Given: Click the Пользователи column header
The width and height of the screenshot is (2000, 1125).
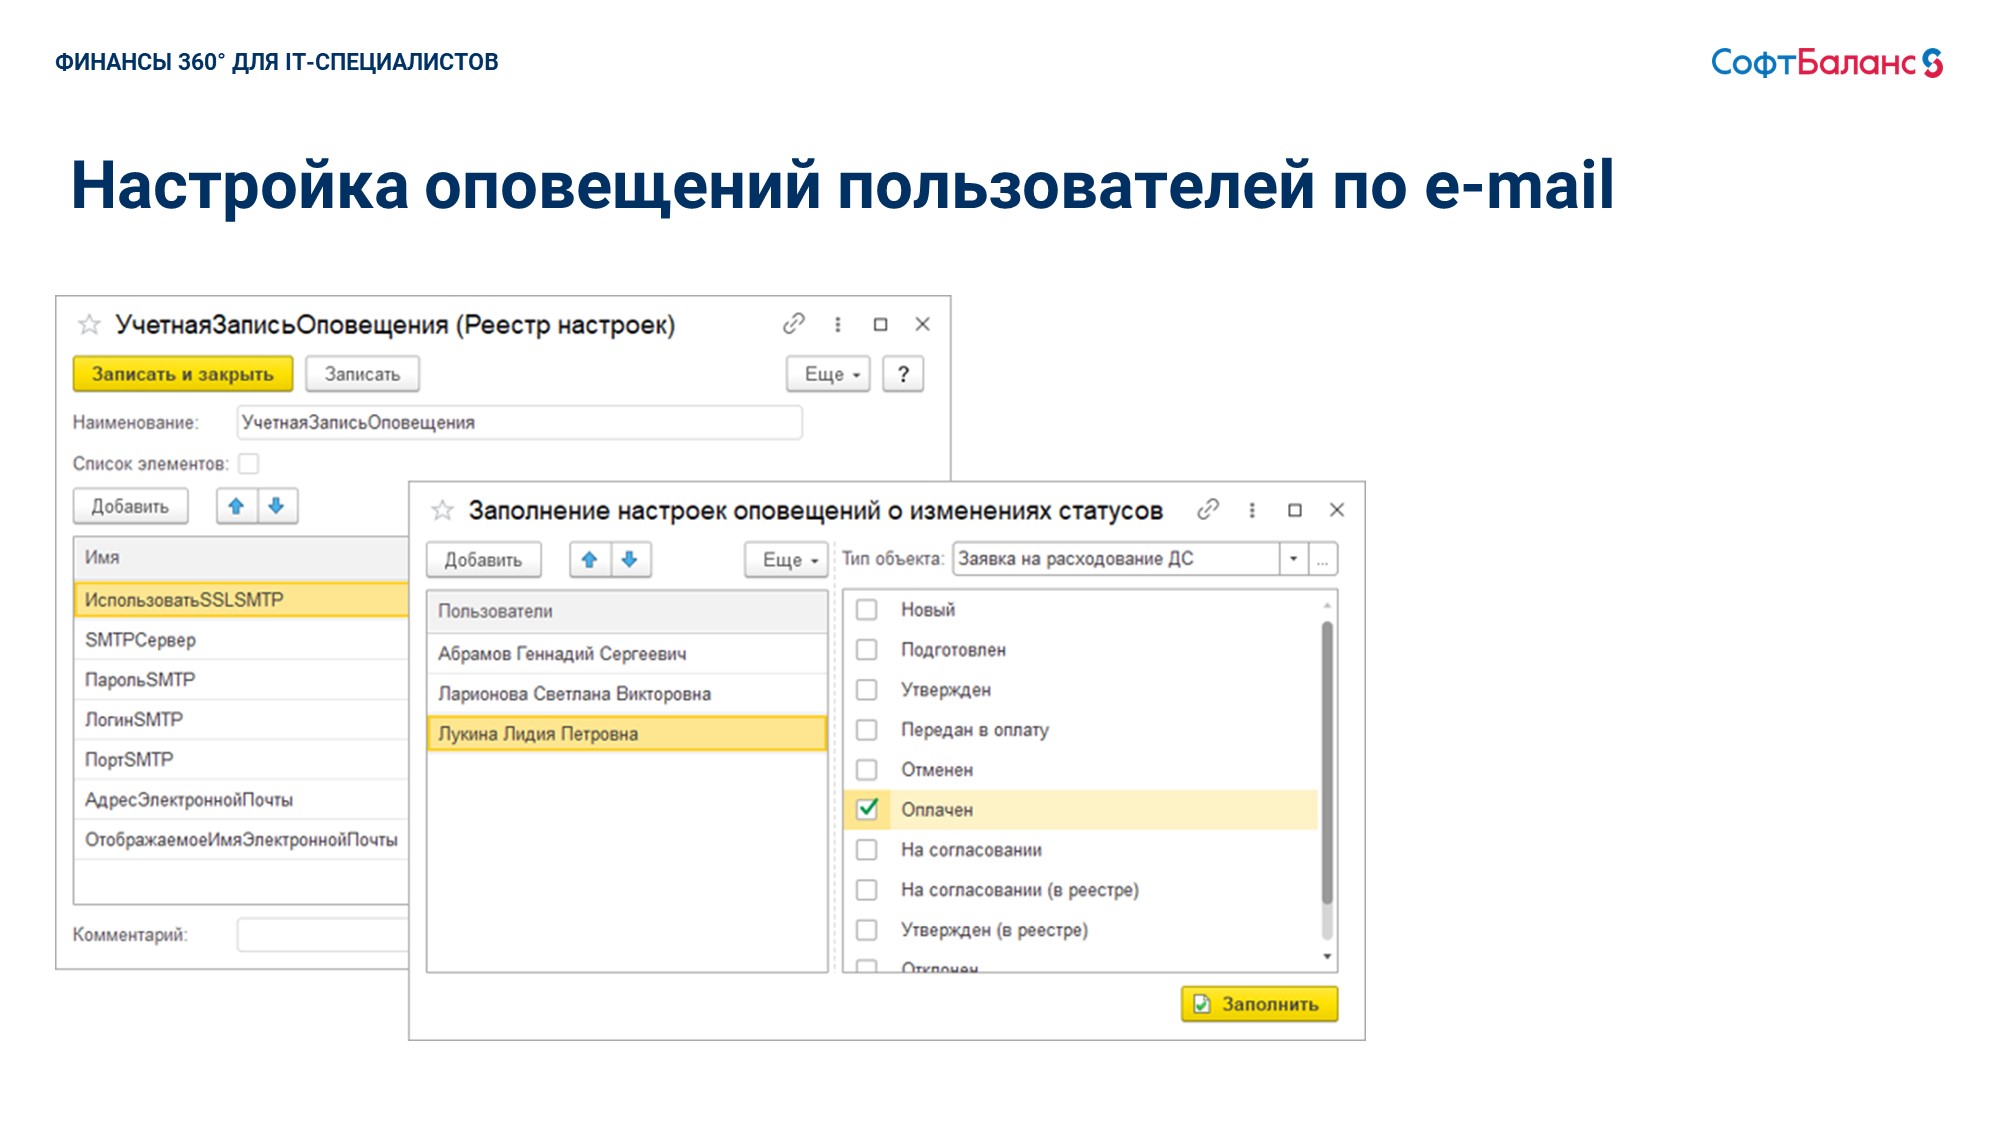Looking at the screenshot, I should pyautogui.click(x=627, y=611).
